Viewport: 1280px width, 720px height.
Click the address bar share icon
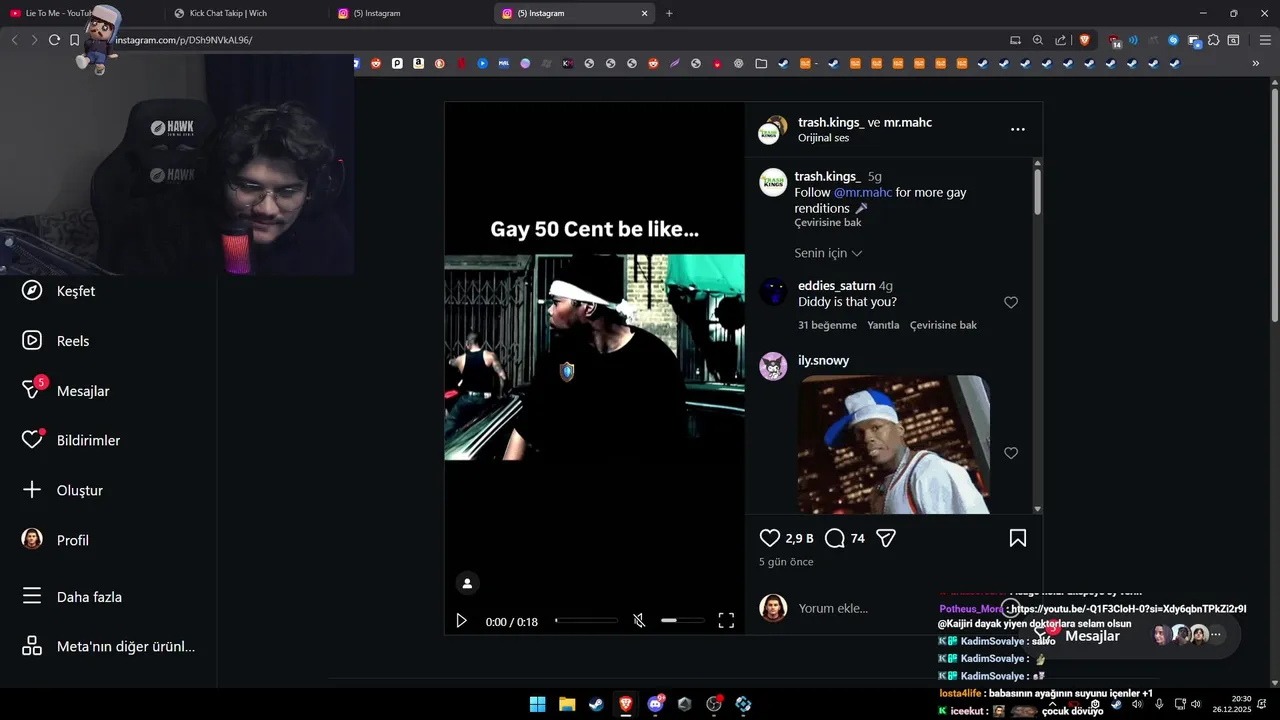(x=1061, y=40)
